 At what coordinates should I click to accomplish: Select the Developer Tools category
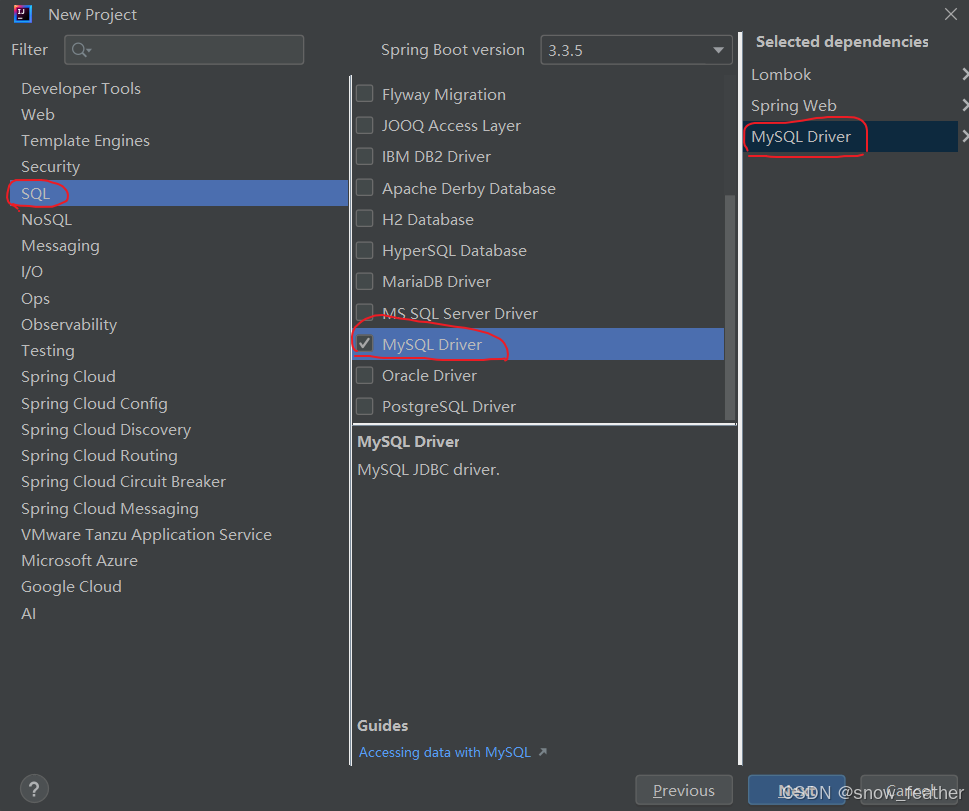[81, 88]
